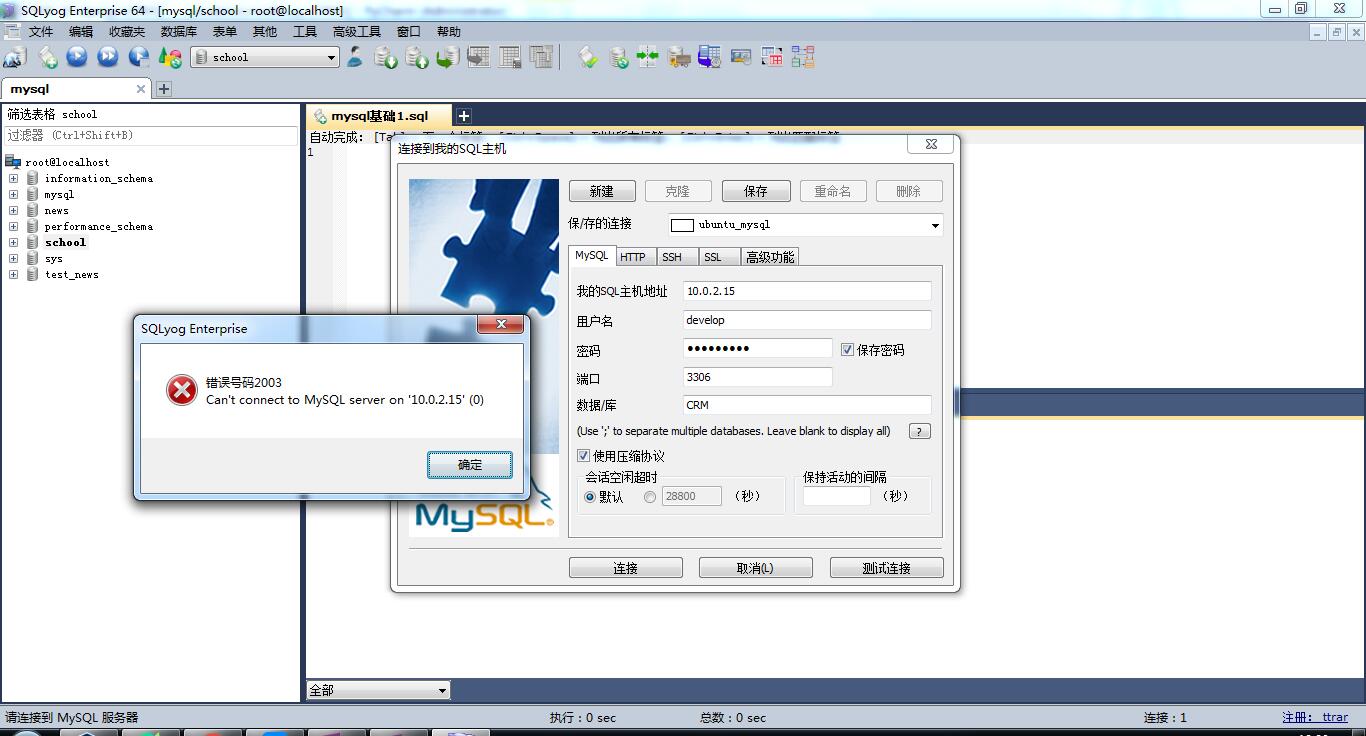Expand the test_news database node
The width and height of the screenshot is (1366, 736).
[x=14, y=274]
